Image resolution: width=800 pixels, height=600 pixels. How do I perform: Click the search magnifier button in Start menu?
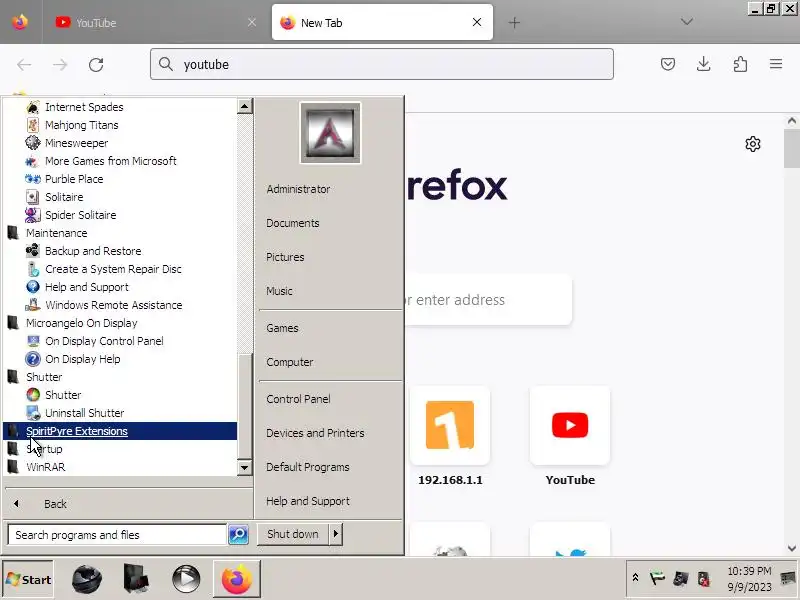(238, 534)
